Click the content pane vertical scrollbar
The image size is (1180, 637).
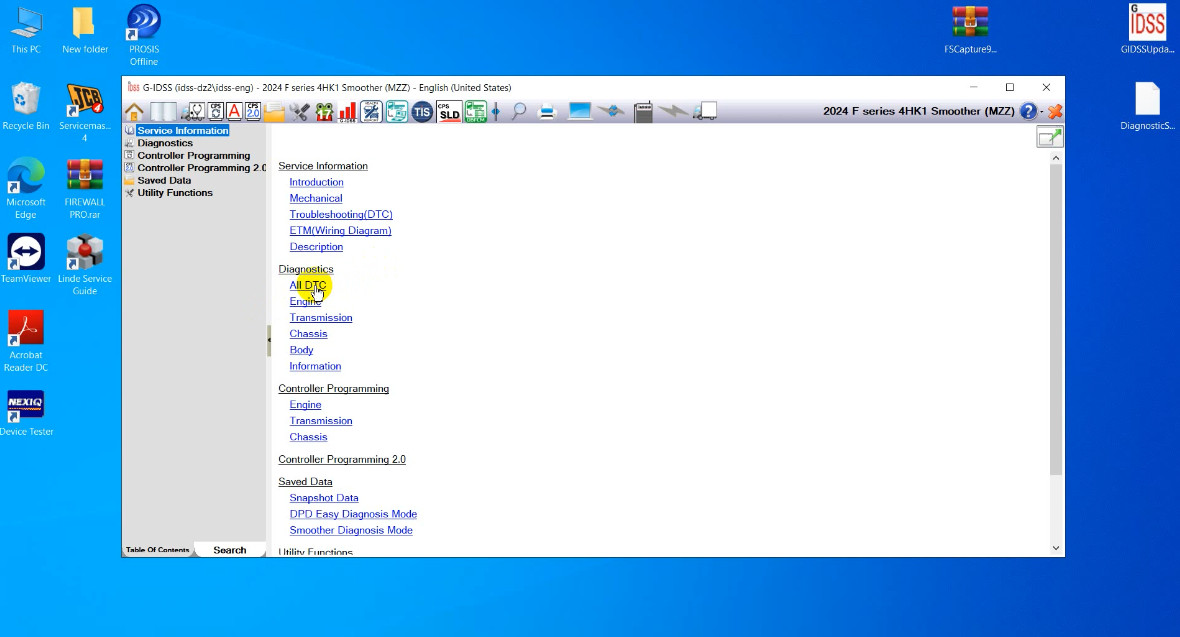tap(1056, 320)
